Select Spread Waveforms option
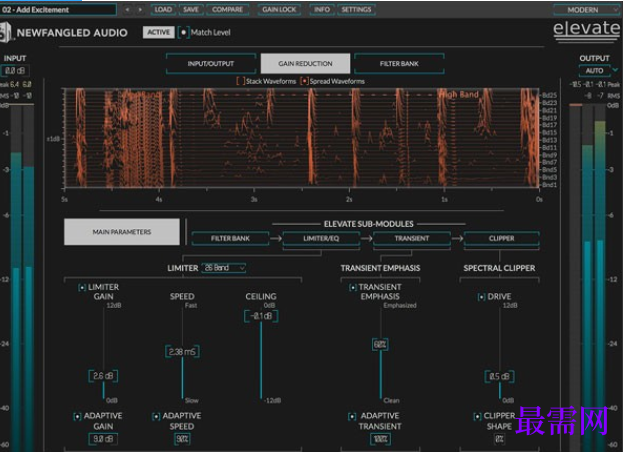The image size is (627, 452). coord(304,81)
